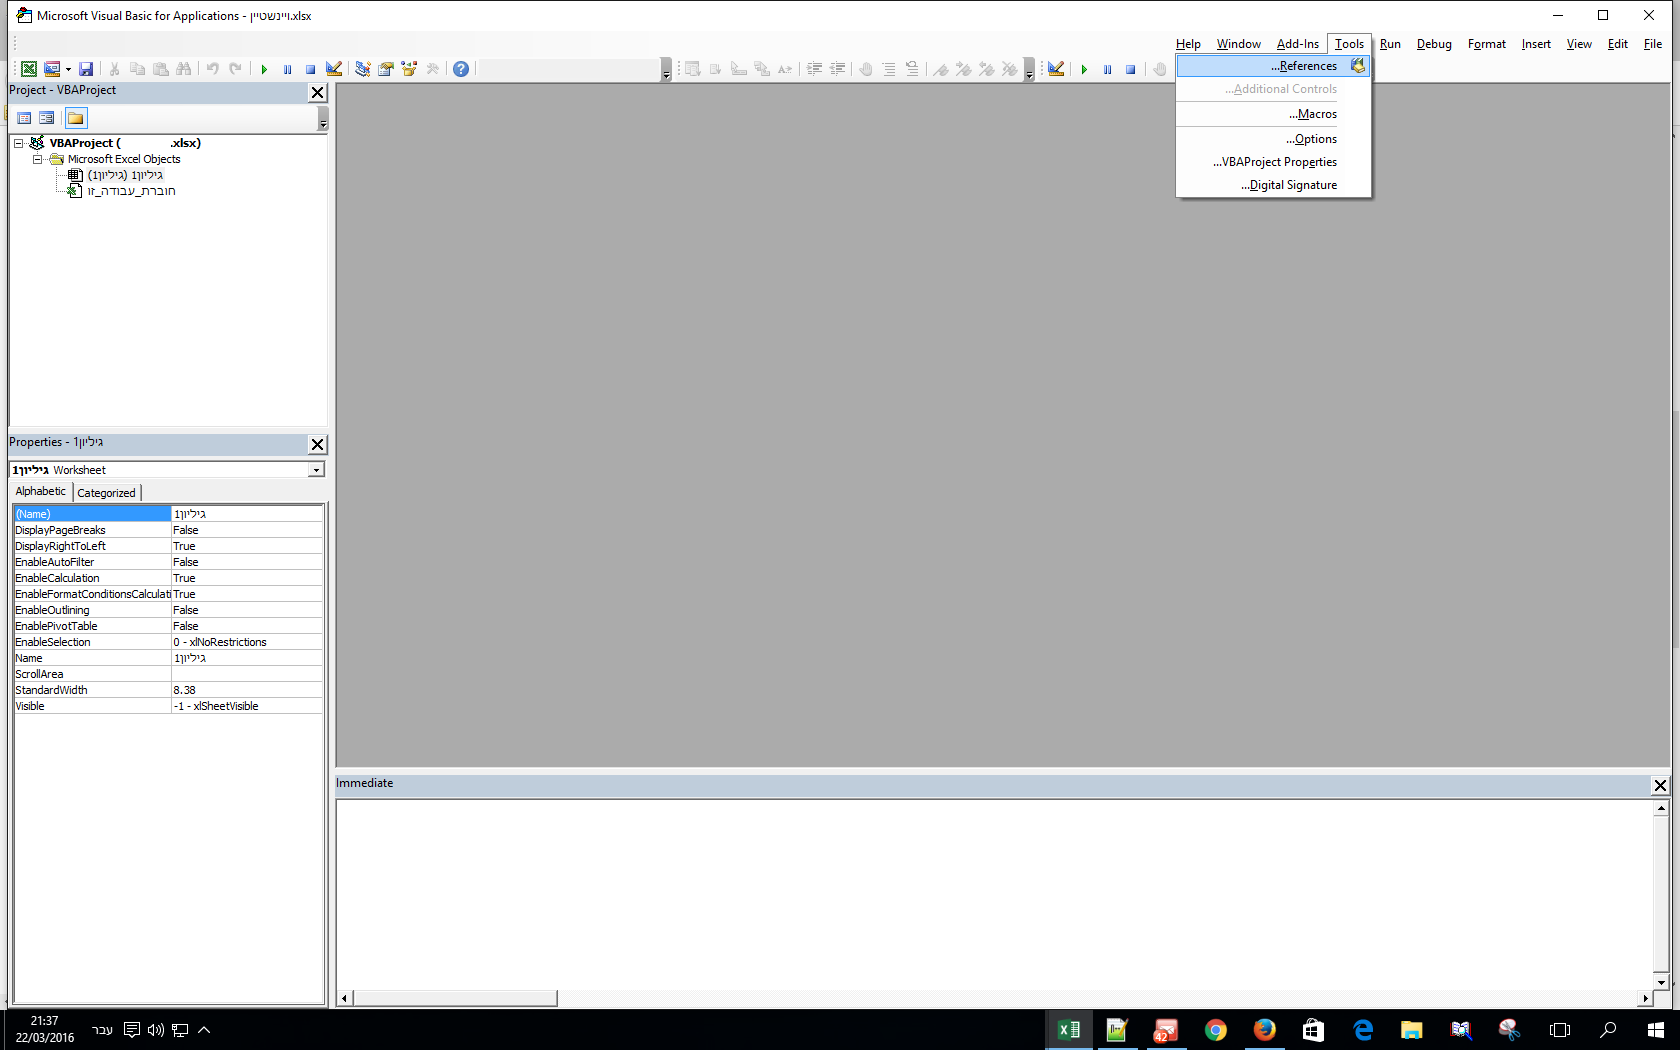Viewport: 1680px width, 1050px height.
Task: Open the Help menu
Action: (1188, 44)
